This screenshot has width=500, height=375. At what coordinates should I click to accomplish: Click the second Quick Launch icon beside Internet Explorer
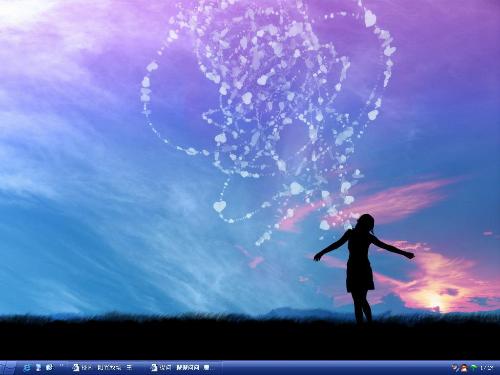pyautogui.click(x=38, y=368)
